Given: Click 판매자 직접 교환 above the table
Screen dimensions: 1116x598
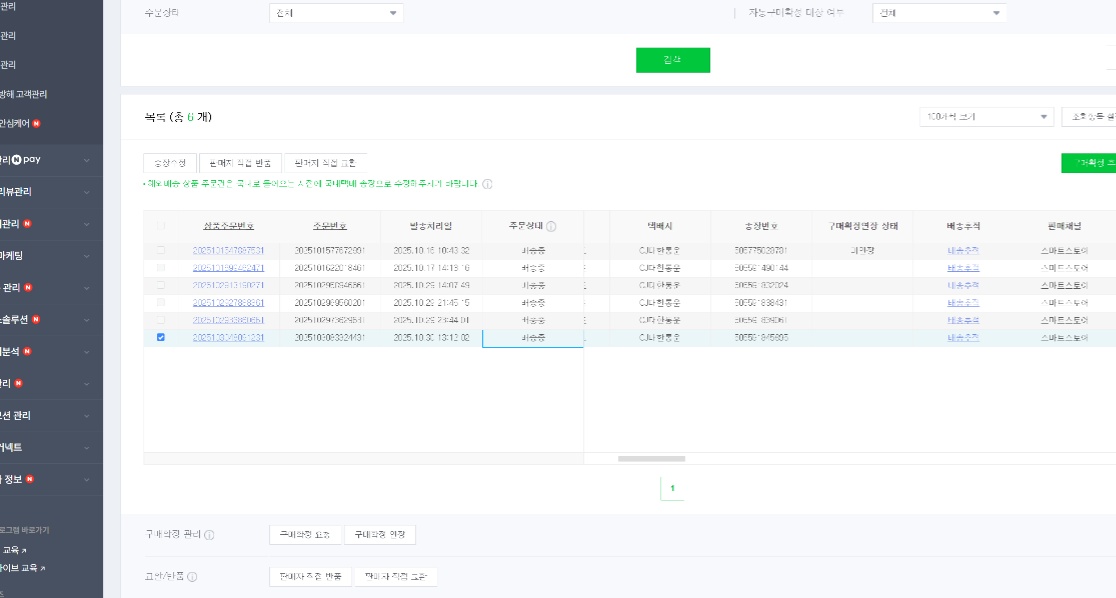Looking at the screenshot, I should 325,163.
